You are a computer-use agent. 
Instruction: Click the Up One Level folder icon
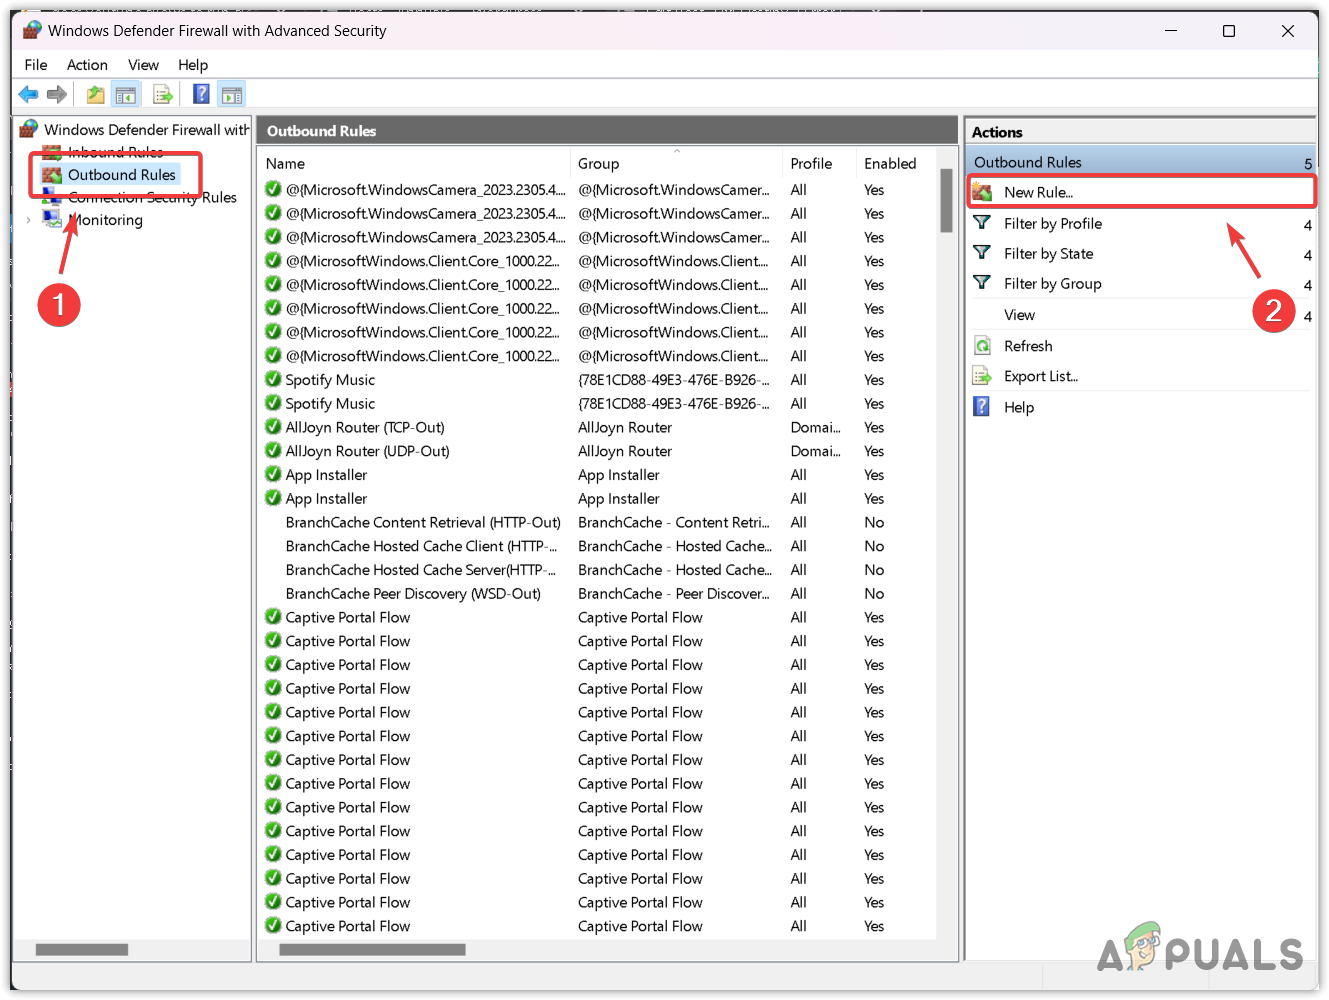(95, 94)
